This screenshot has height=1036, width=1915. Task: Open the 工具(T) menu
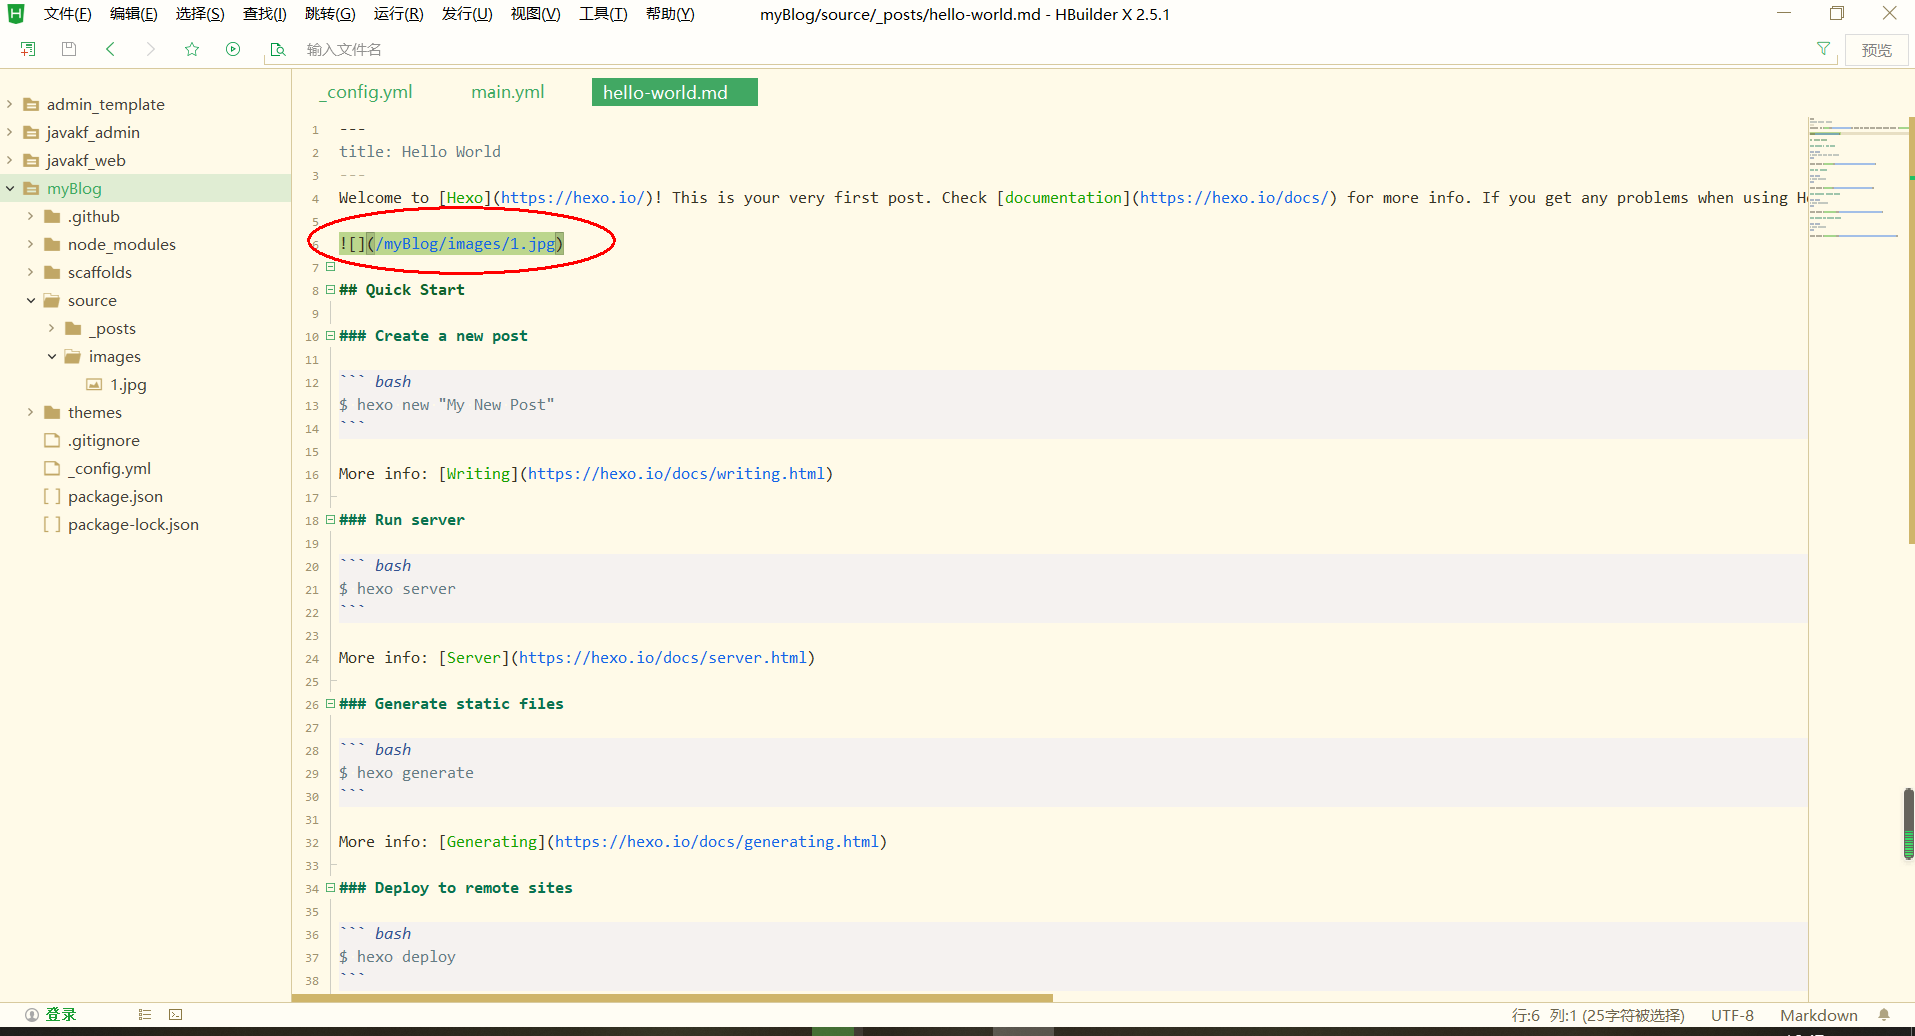[x=603, y=14]
